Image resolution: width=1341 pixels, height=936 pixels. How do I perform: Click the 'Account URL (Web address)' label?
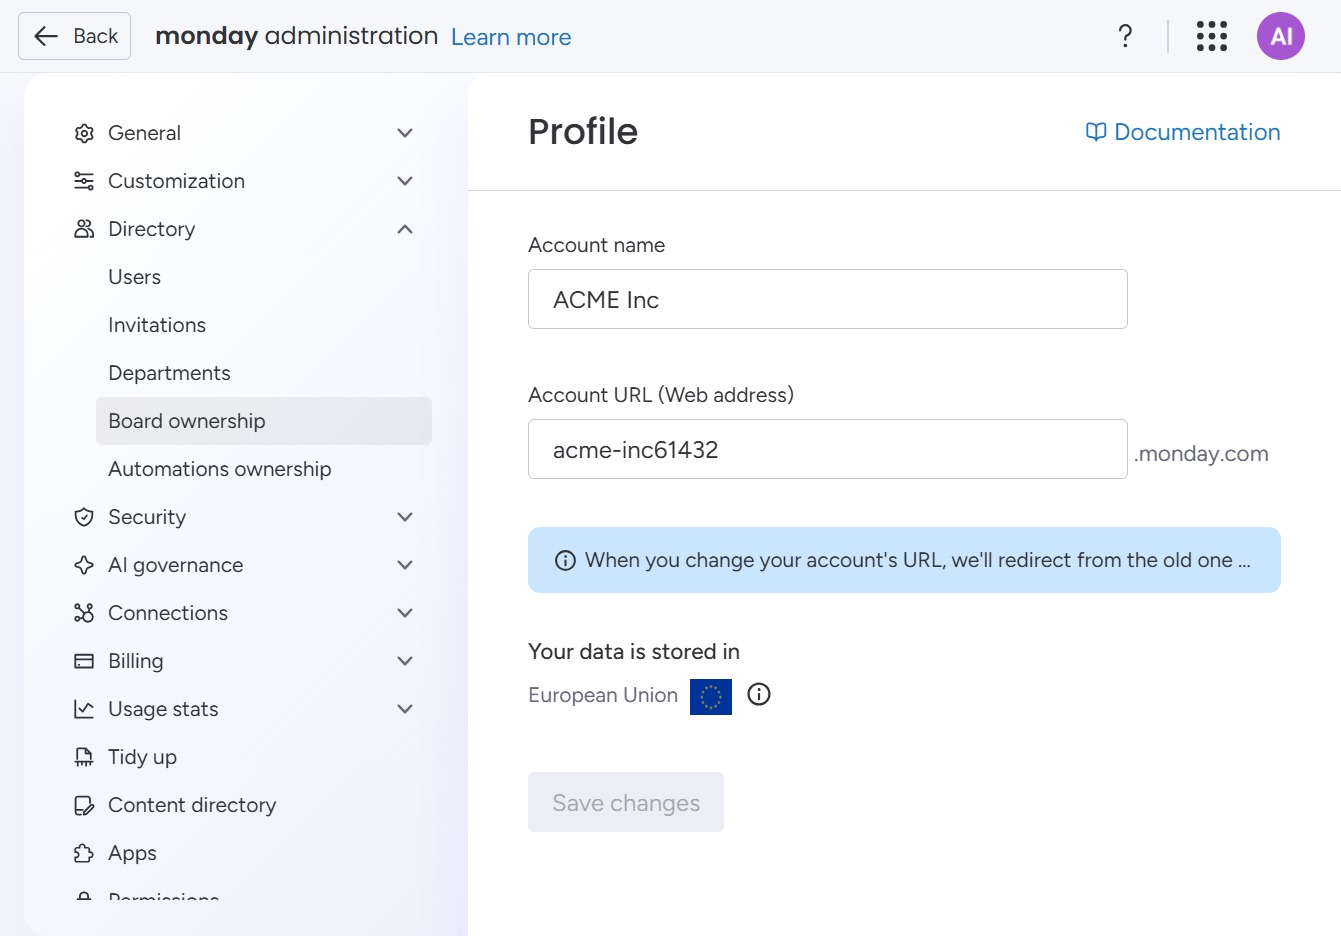tap(661, 395)
